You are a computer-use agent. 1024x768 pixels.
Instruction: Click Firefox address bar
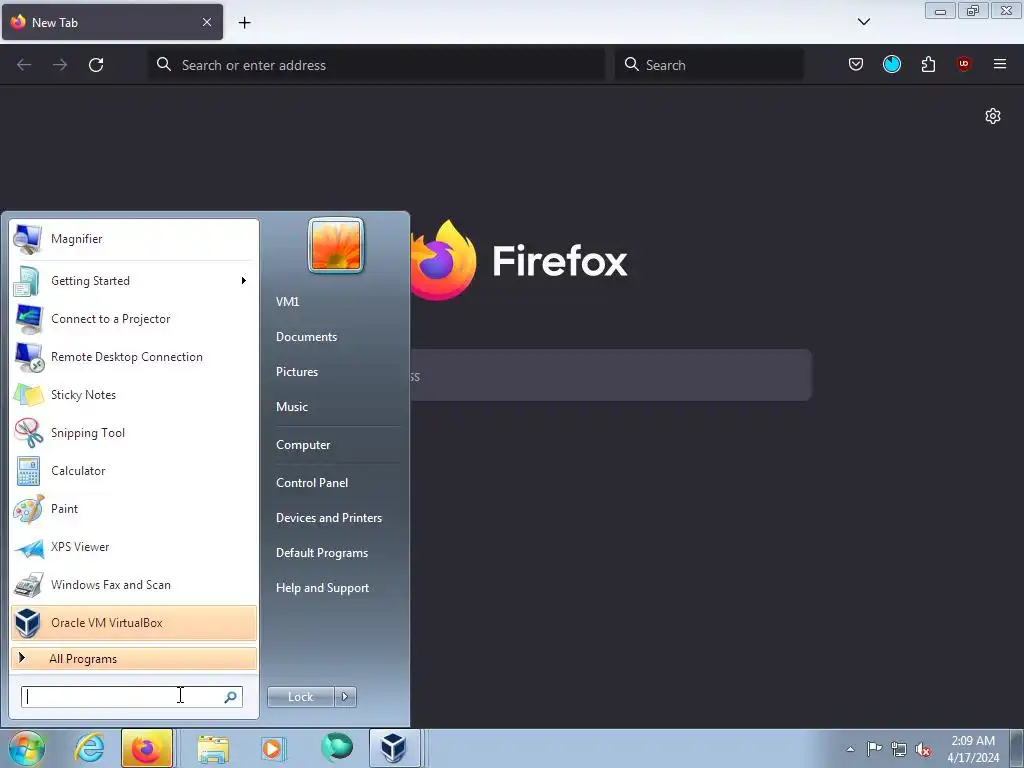[x=377, y=65]
